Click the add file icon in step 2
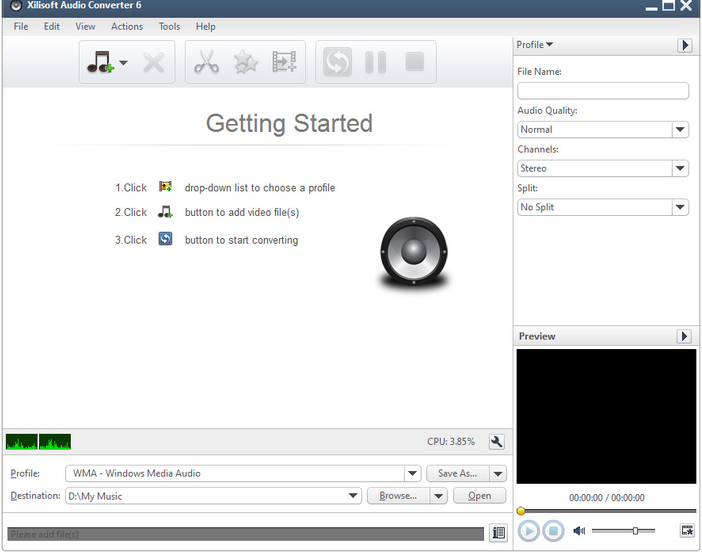The width and height of the screenshot is (702, 553). pyautogui.click(x=165, y=212)
